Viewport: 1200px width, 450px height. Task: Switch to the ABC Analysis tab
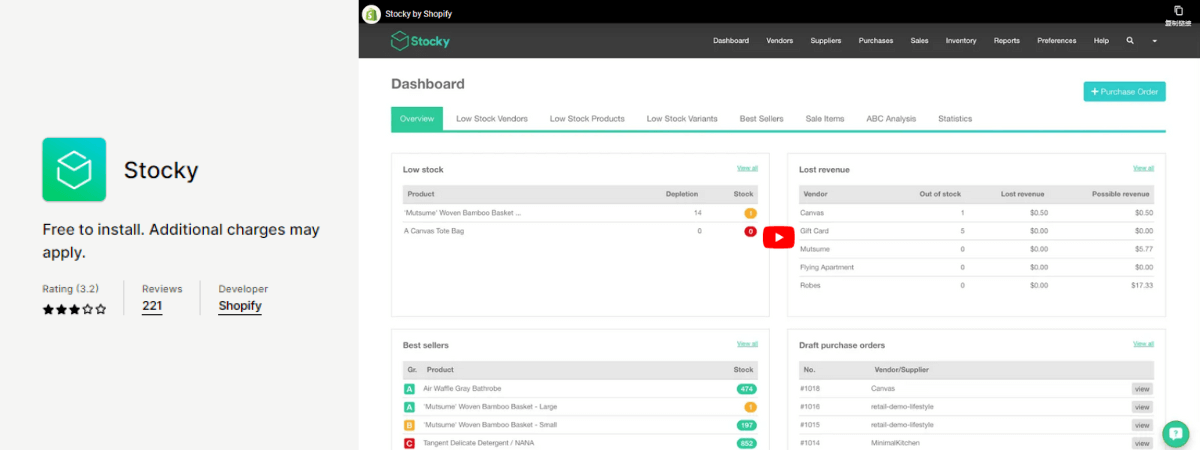[891, 119]
